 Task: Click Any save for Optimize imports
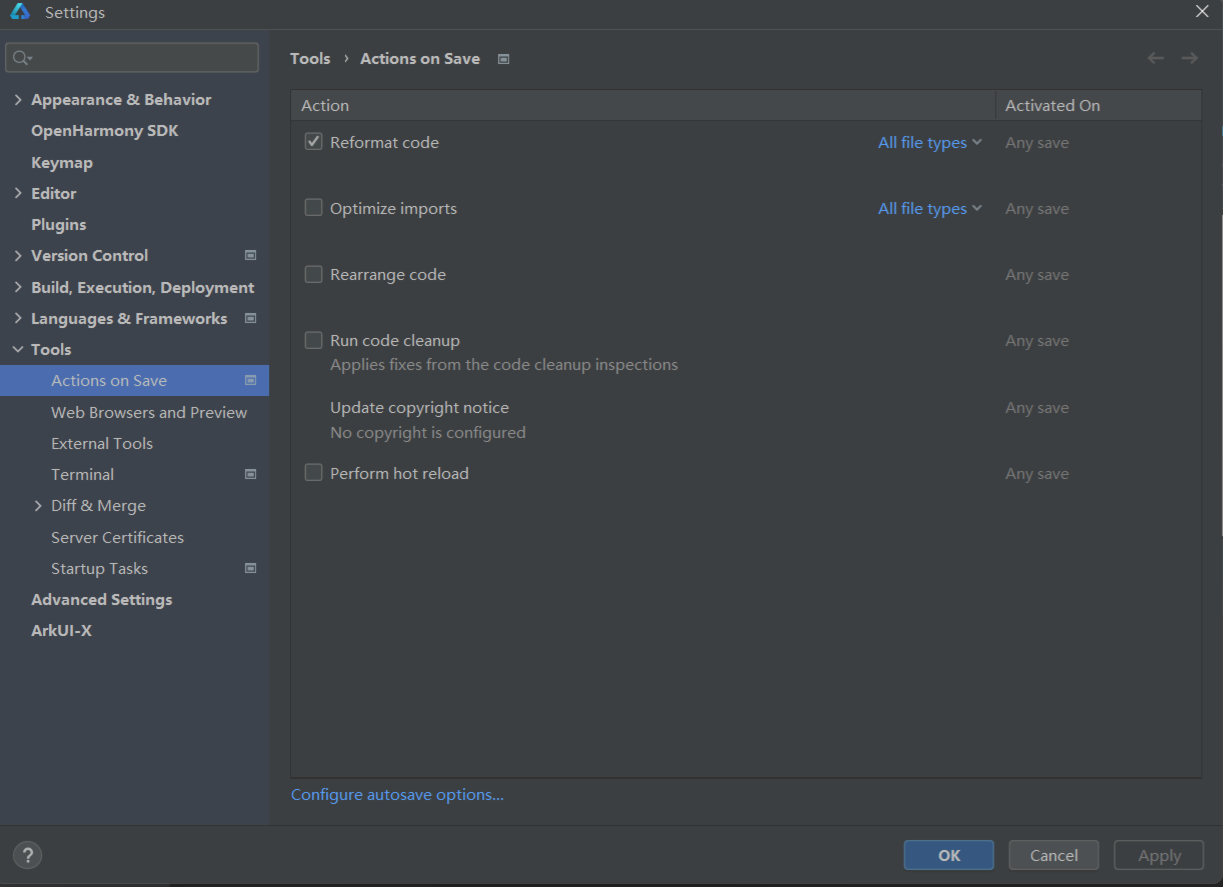click(x=1037, y=209)
